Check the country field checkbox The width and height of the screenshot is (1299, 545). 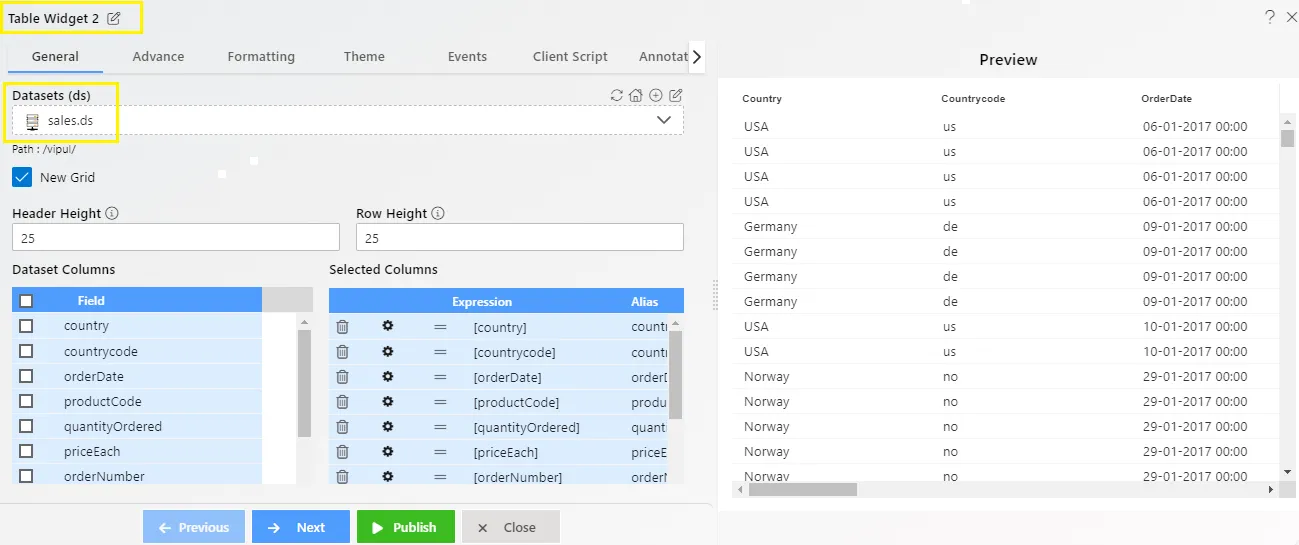click(26, 326)
